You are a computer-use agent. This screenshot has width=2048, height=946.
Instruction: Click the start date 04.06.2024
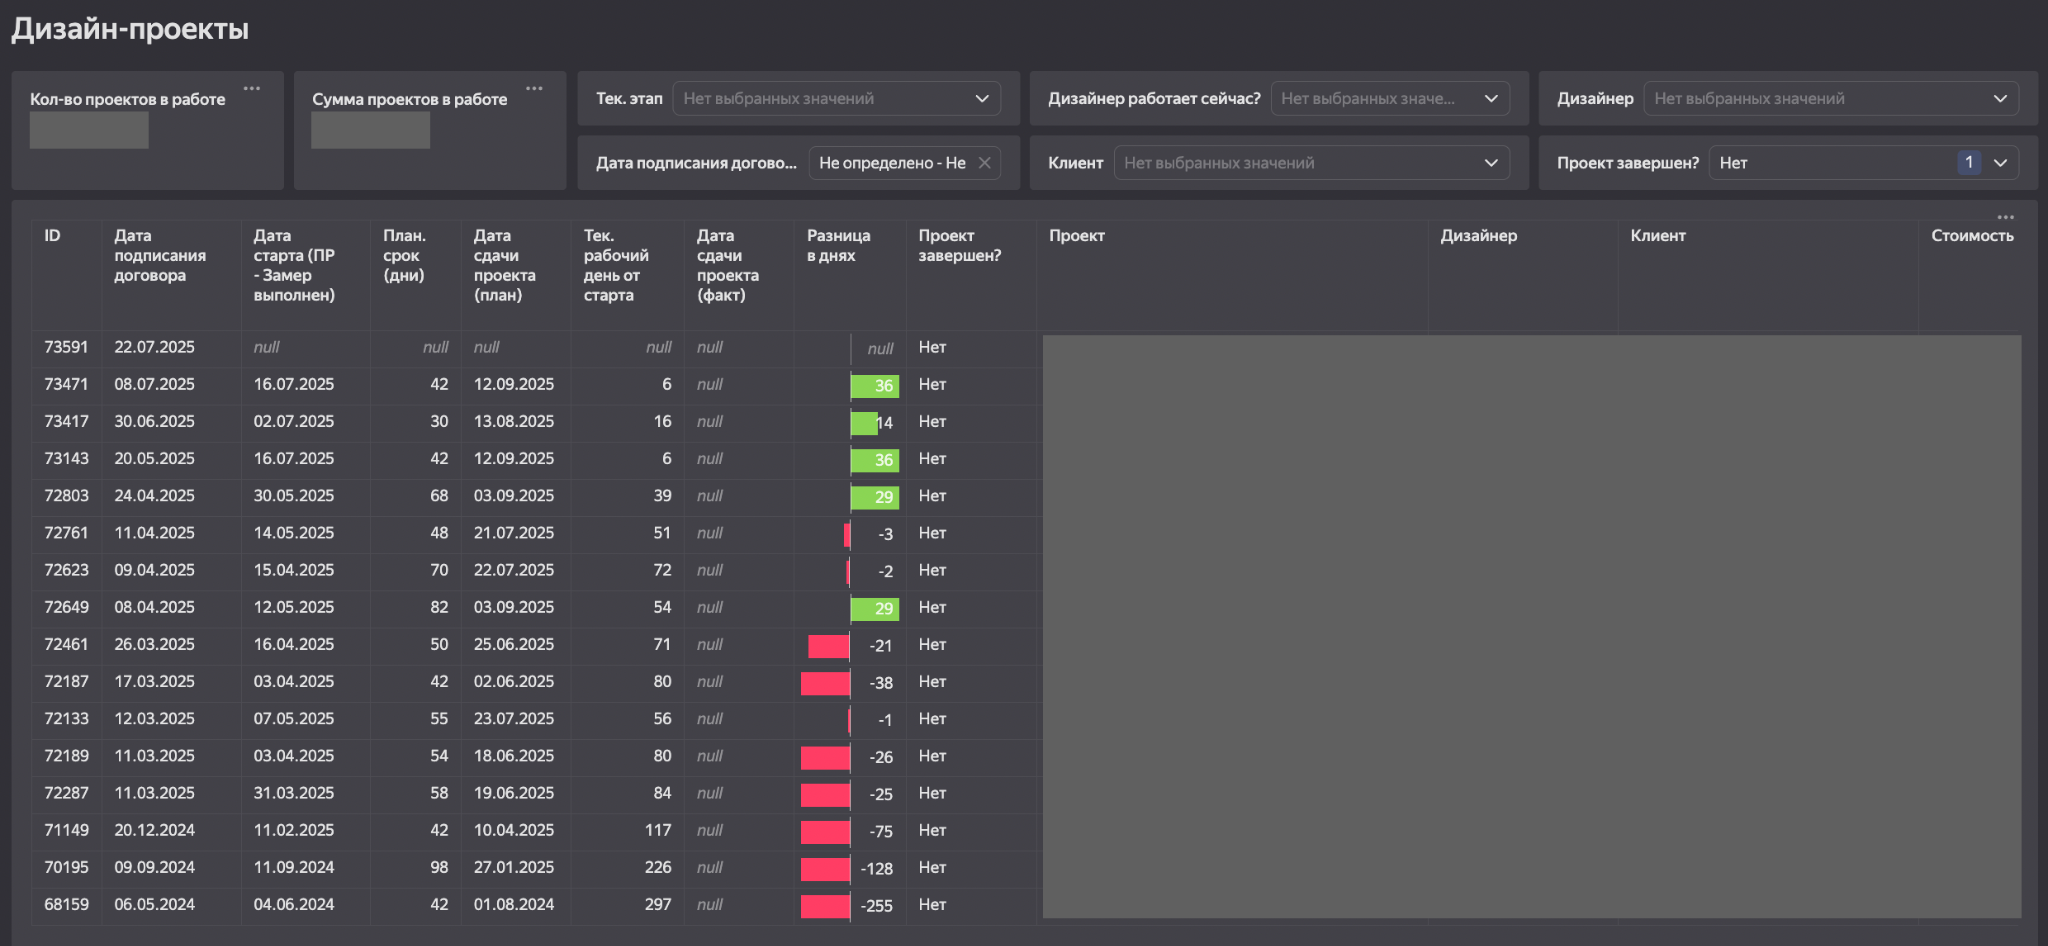tap(294, 905)
